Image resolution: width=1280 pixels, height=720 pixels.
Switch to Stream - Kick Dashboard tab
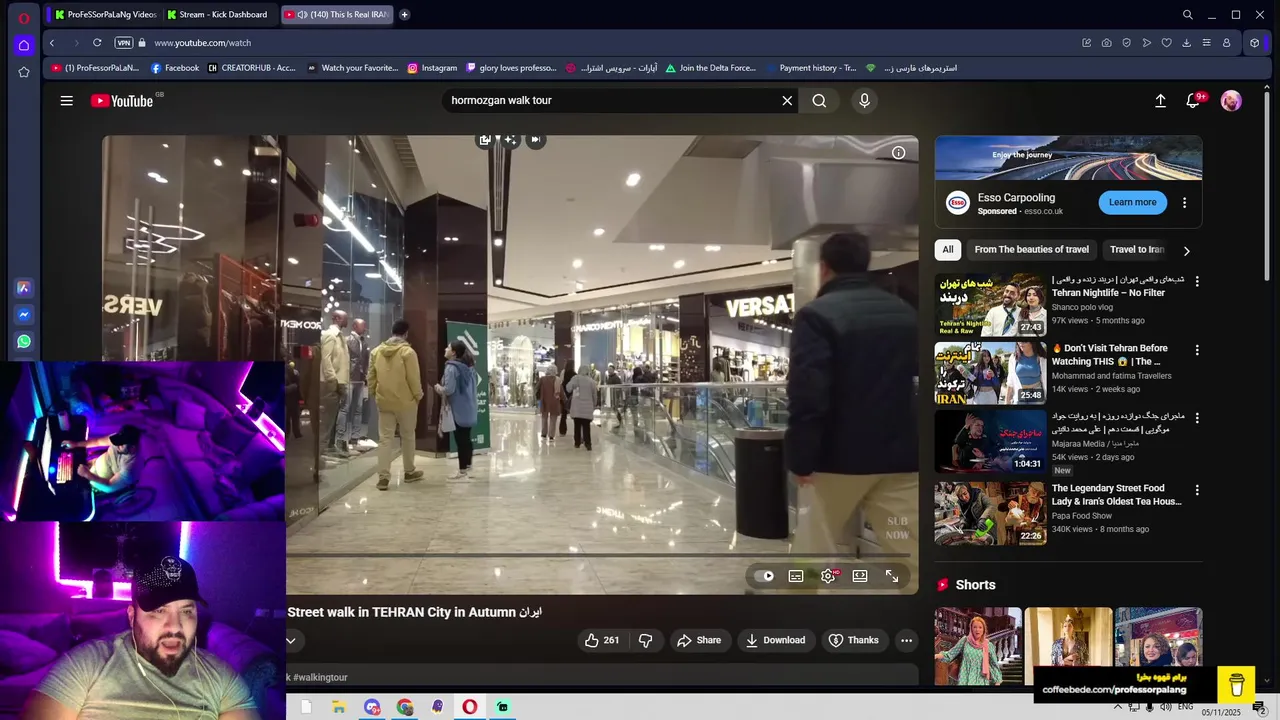[217, 14]
